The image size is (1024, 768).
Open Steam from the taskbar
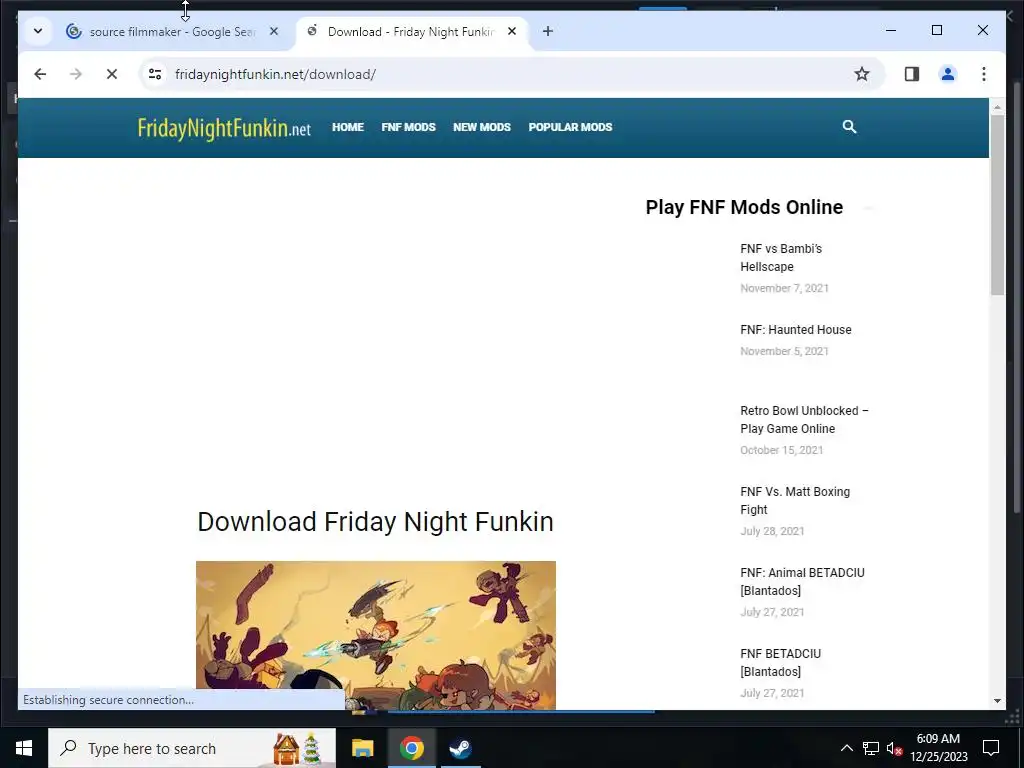pos(460,748)
